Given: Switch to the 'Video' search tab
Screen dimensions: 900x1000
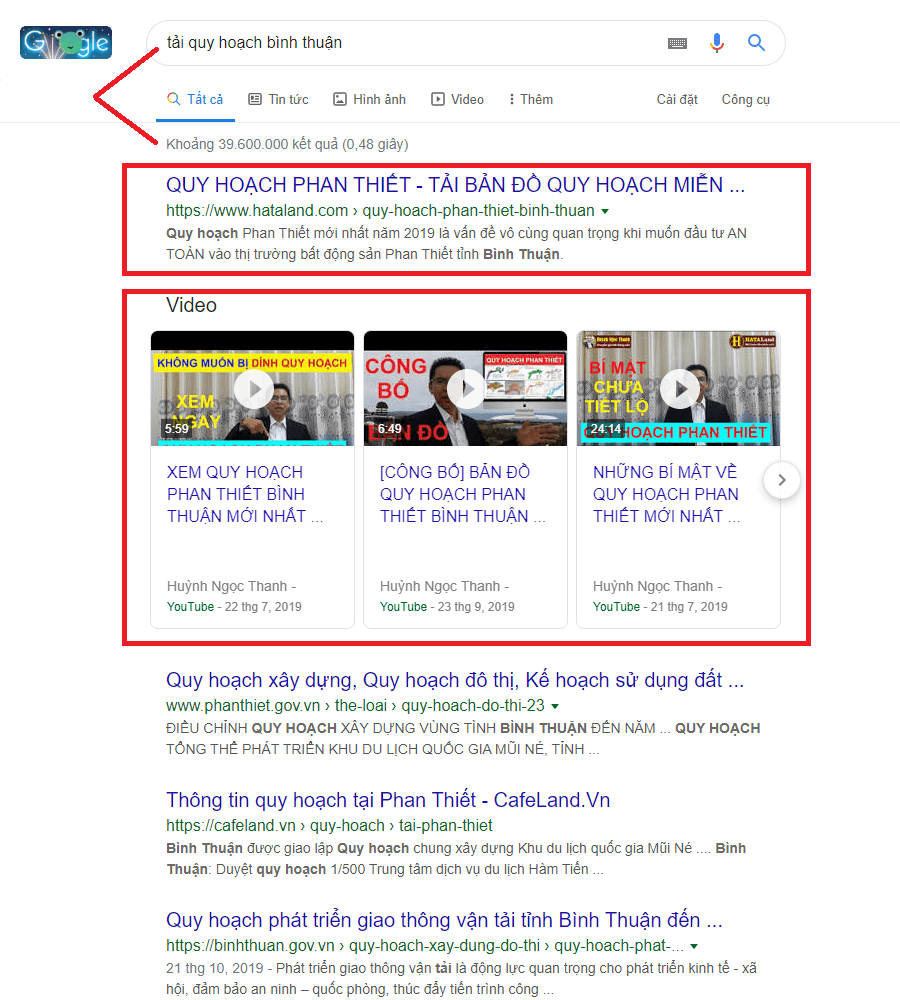Looking at the screenshot, I should (457, 99).
